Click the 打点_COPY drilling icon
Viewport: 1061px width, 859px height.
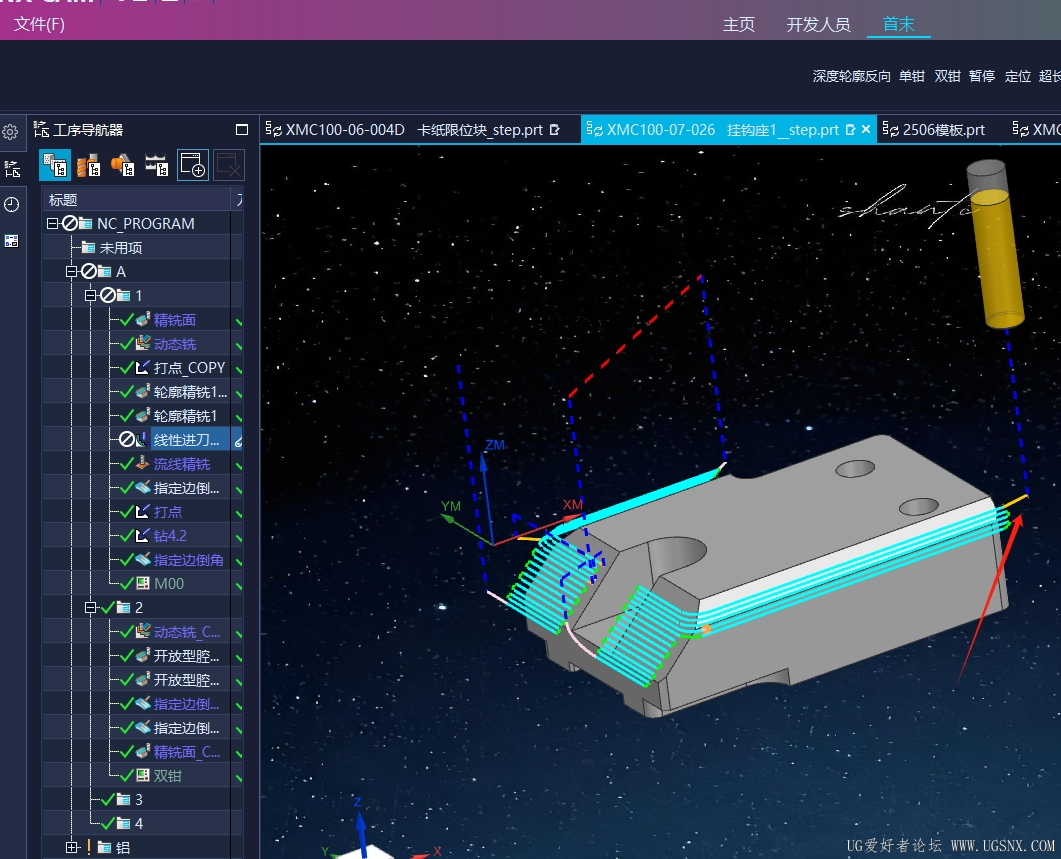[143, 368]
